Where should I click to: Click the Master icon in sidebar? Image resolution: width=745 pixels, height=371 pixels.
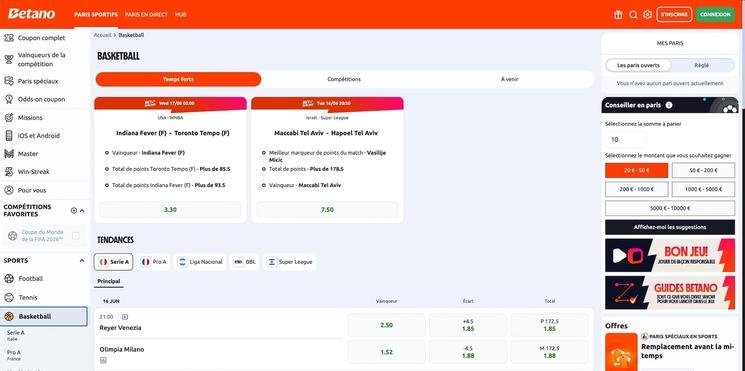(x=9, y=153)
